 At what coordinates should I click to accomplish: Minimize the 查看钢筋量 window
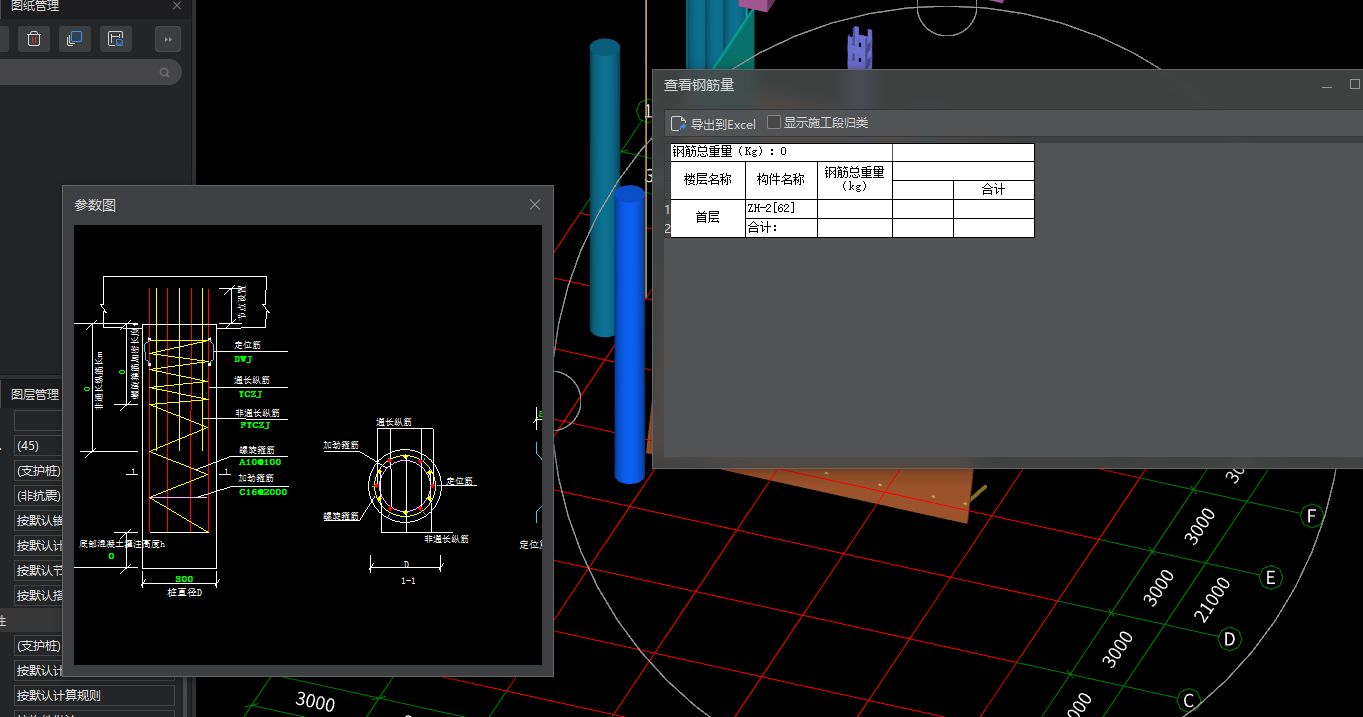coord(1327,86)
